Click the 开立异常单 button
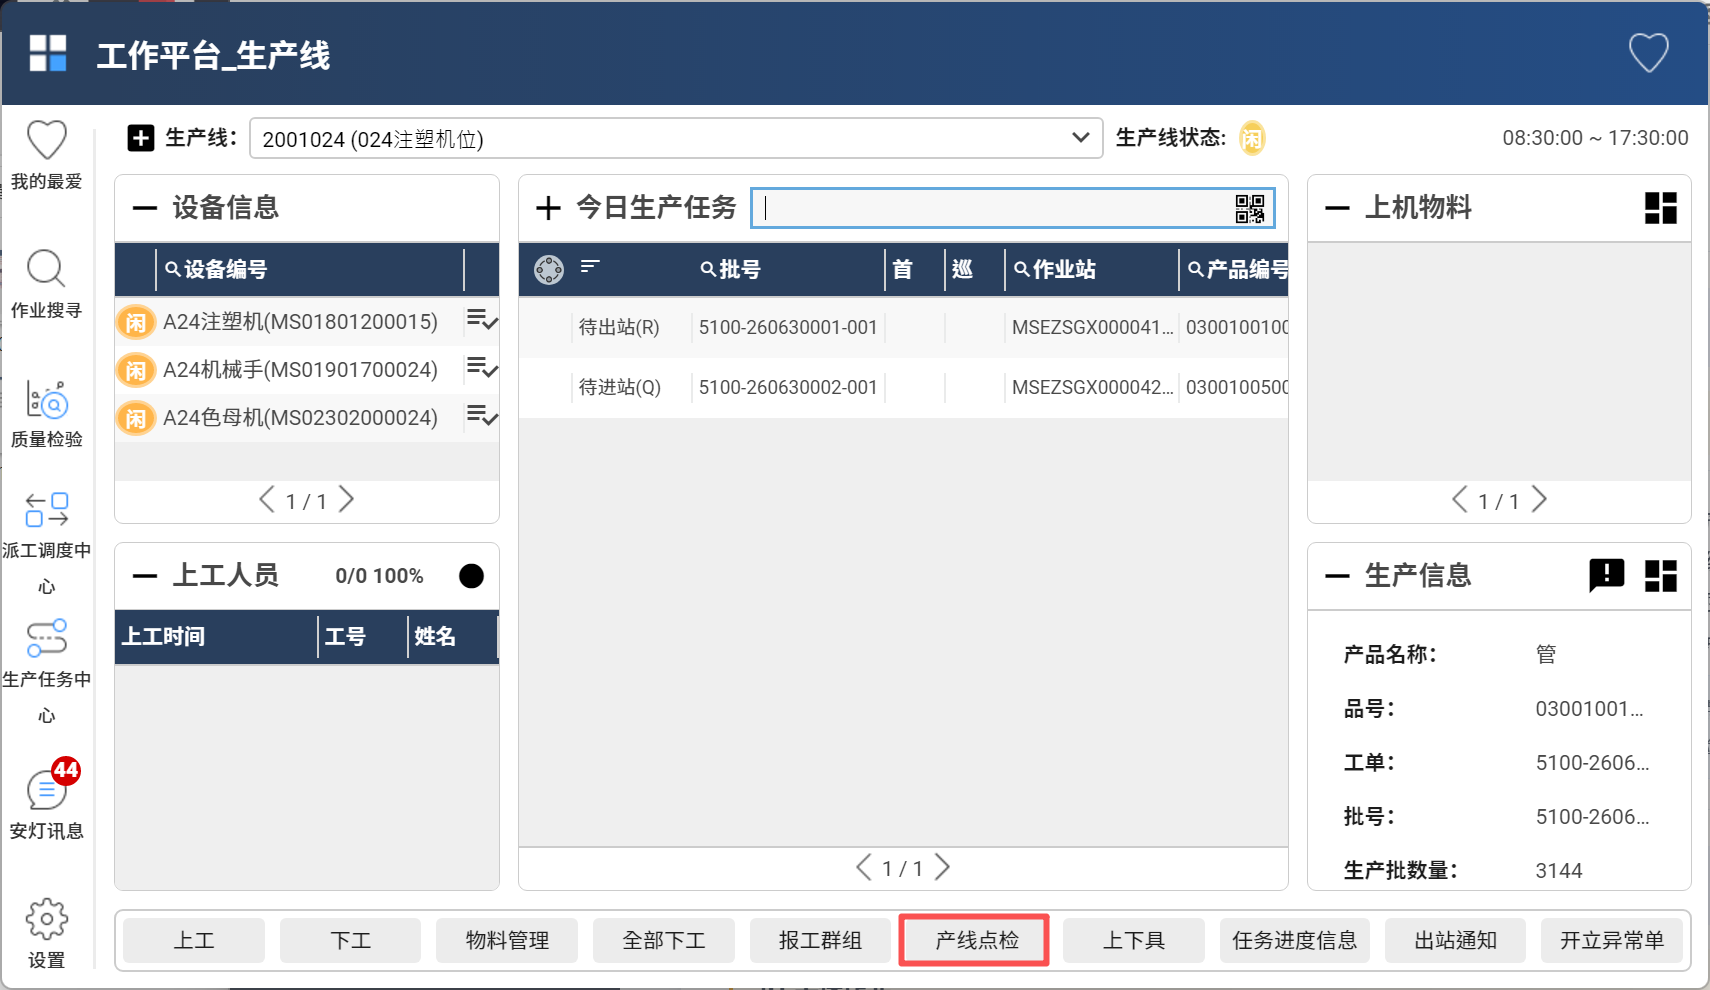 point(1612,940)
